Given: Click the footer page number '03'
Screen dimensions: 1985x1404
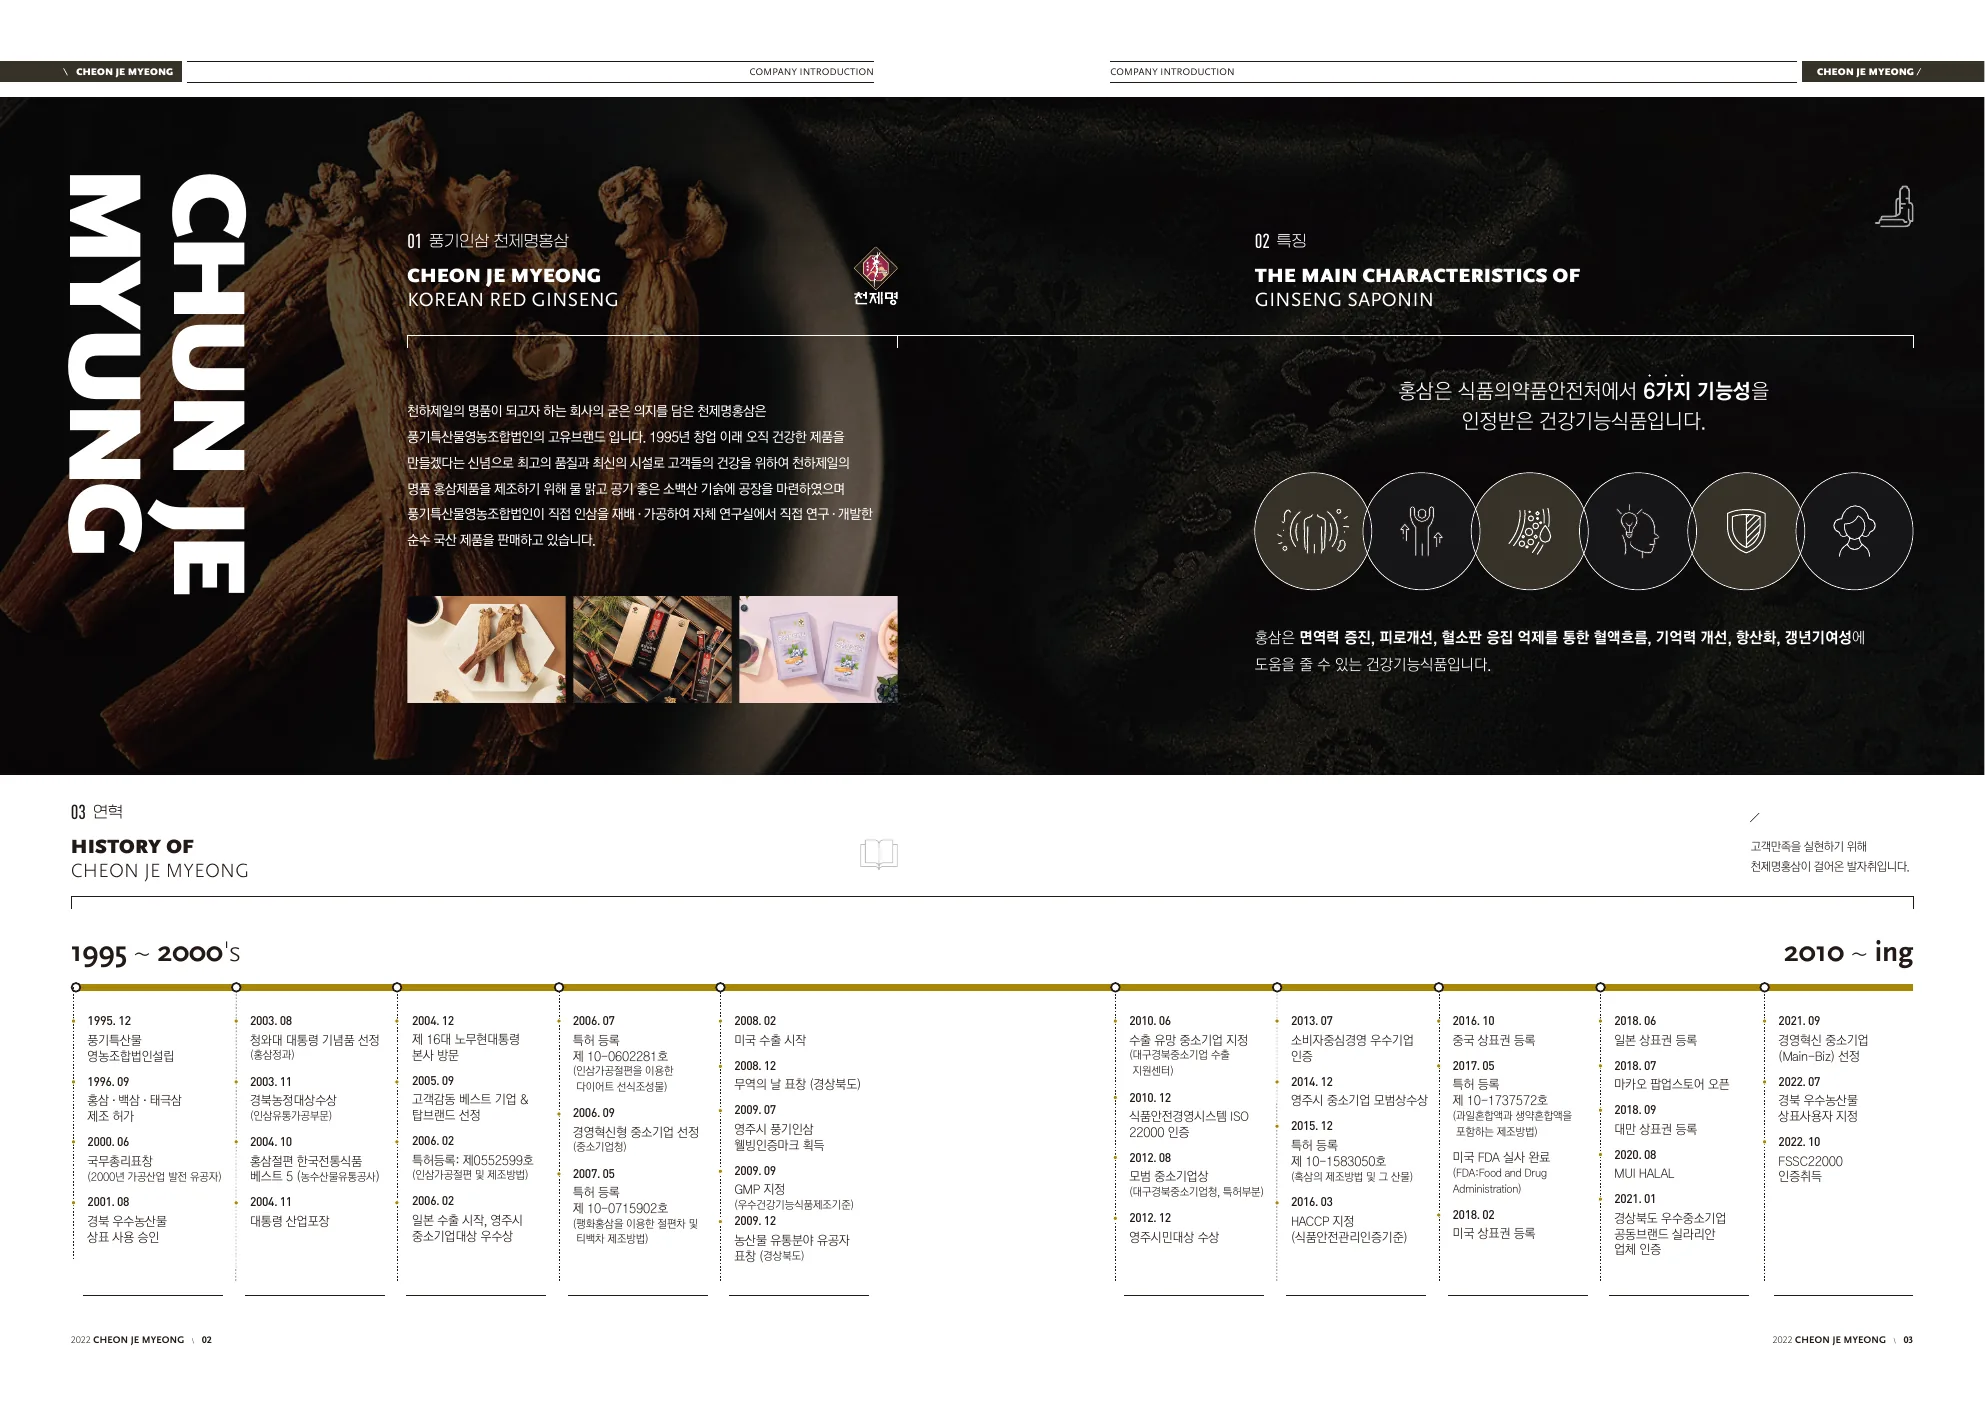Looking at the screenshot, I should (1908, 1340).
